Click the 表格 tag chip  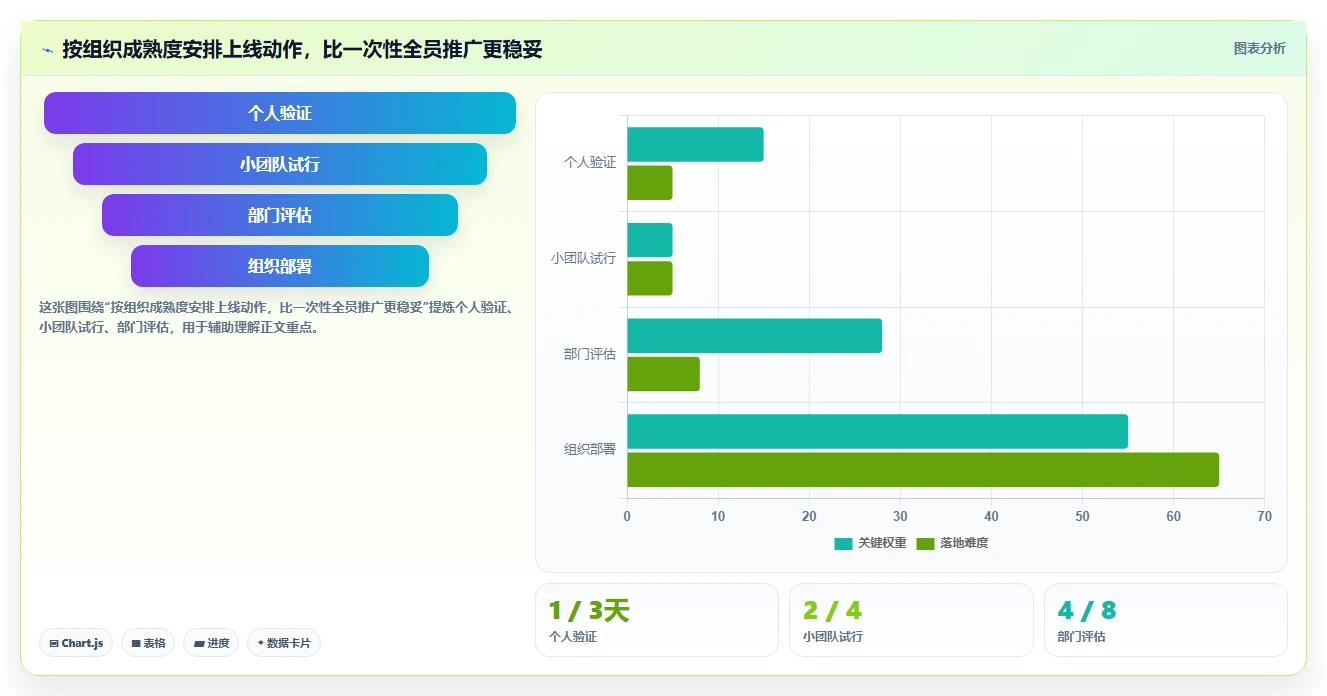[148, 643]
